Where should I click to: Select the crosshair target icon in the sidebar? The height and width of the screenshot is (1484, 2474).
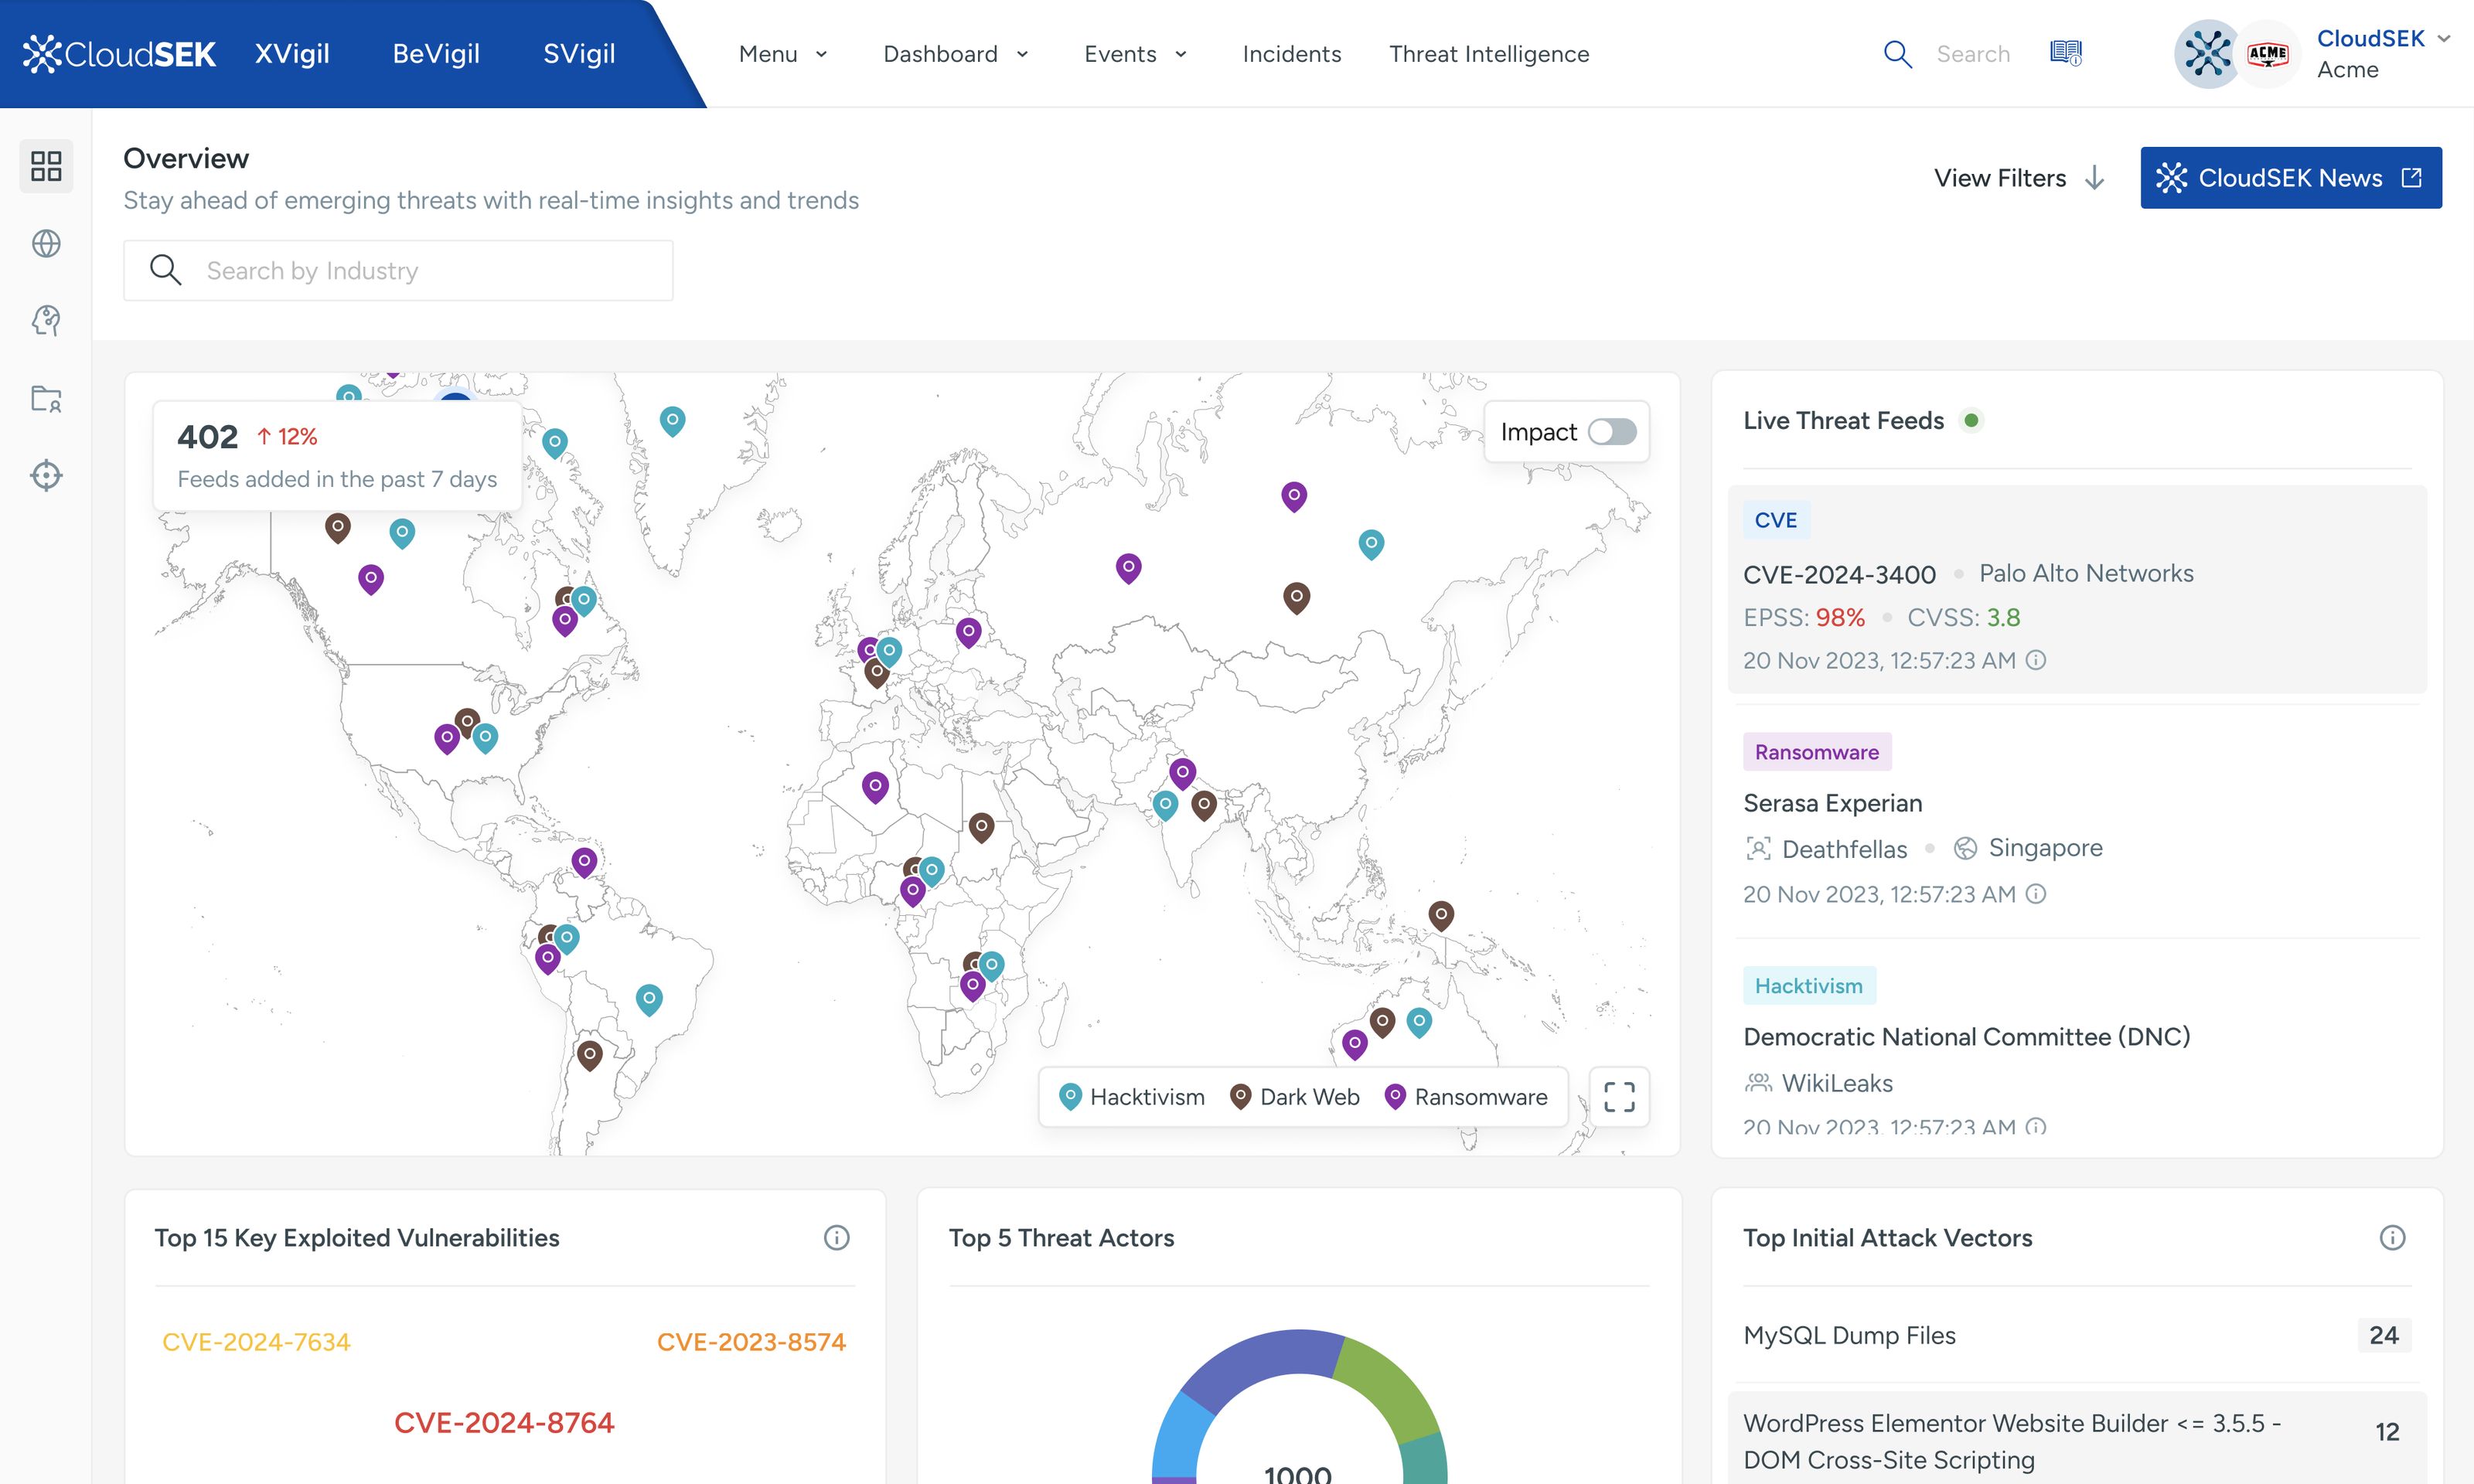[x=46, y=476]
